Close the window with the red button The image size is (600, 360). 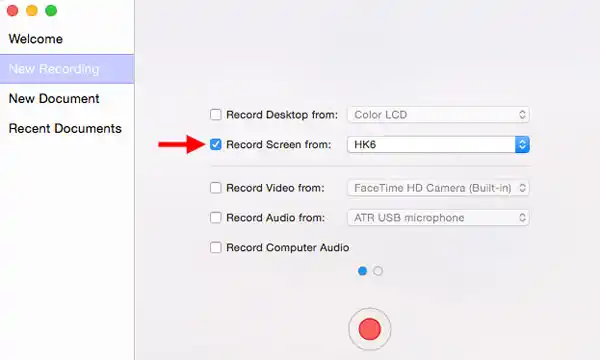click(12, 10)
